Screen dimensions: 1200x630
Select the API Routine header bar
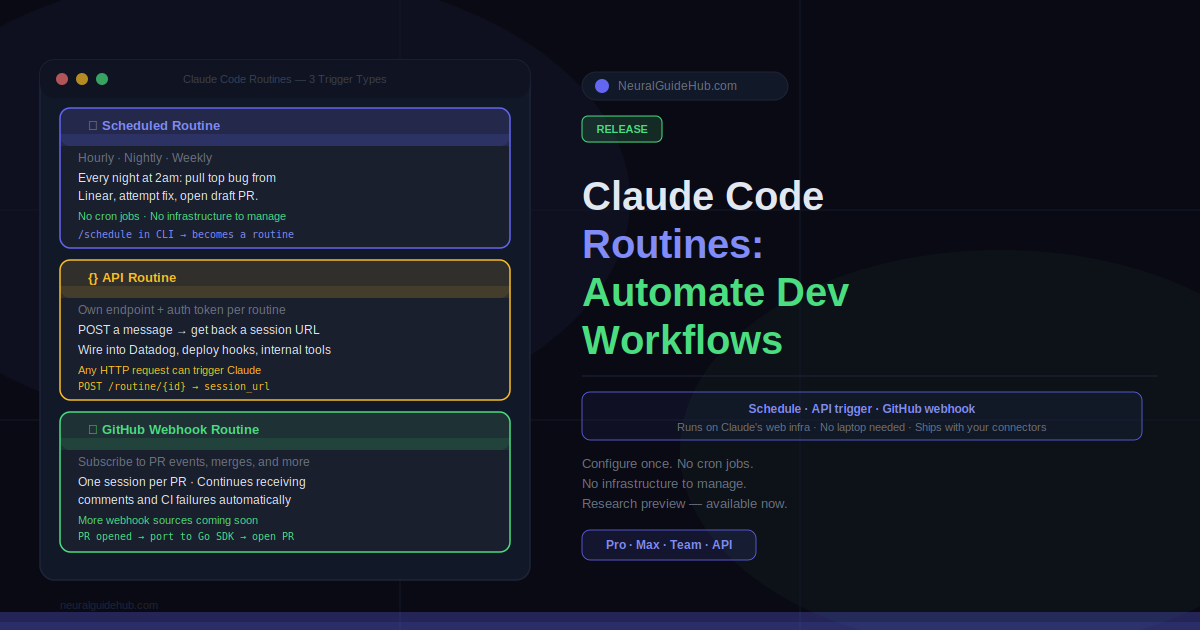point(285,278)
